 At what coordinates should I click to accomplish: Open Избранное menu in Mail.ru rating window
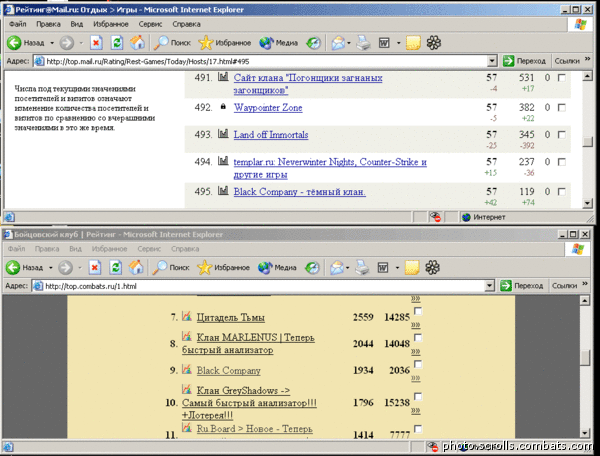pos(111,24)
